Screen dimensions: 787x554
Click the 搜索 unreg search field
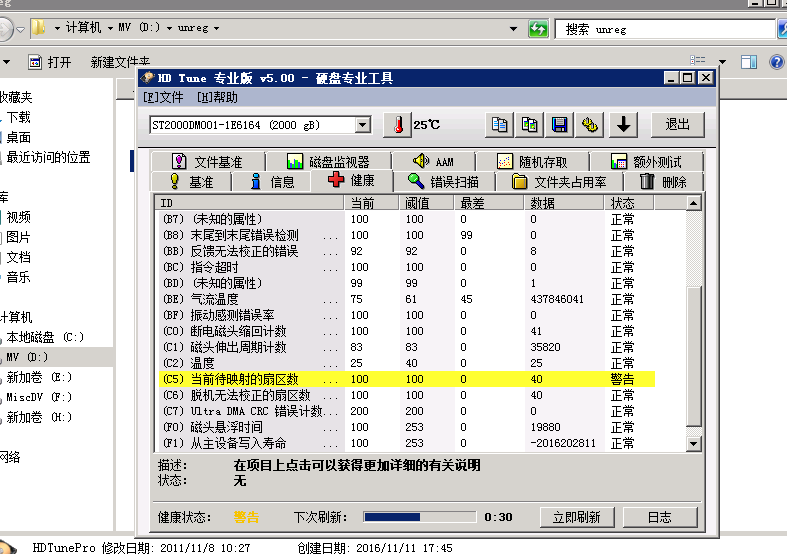(665, 29)
